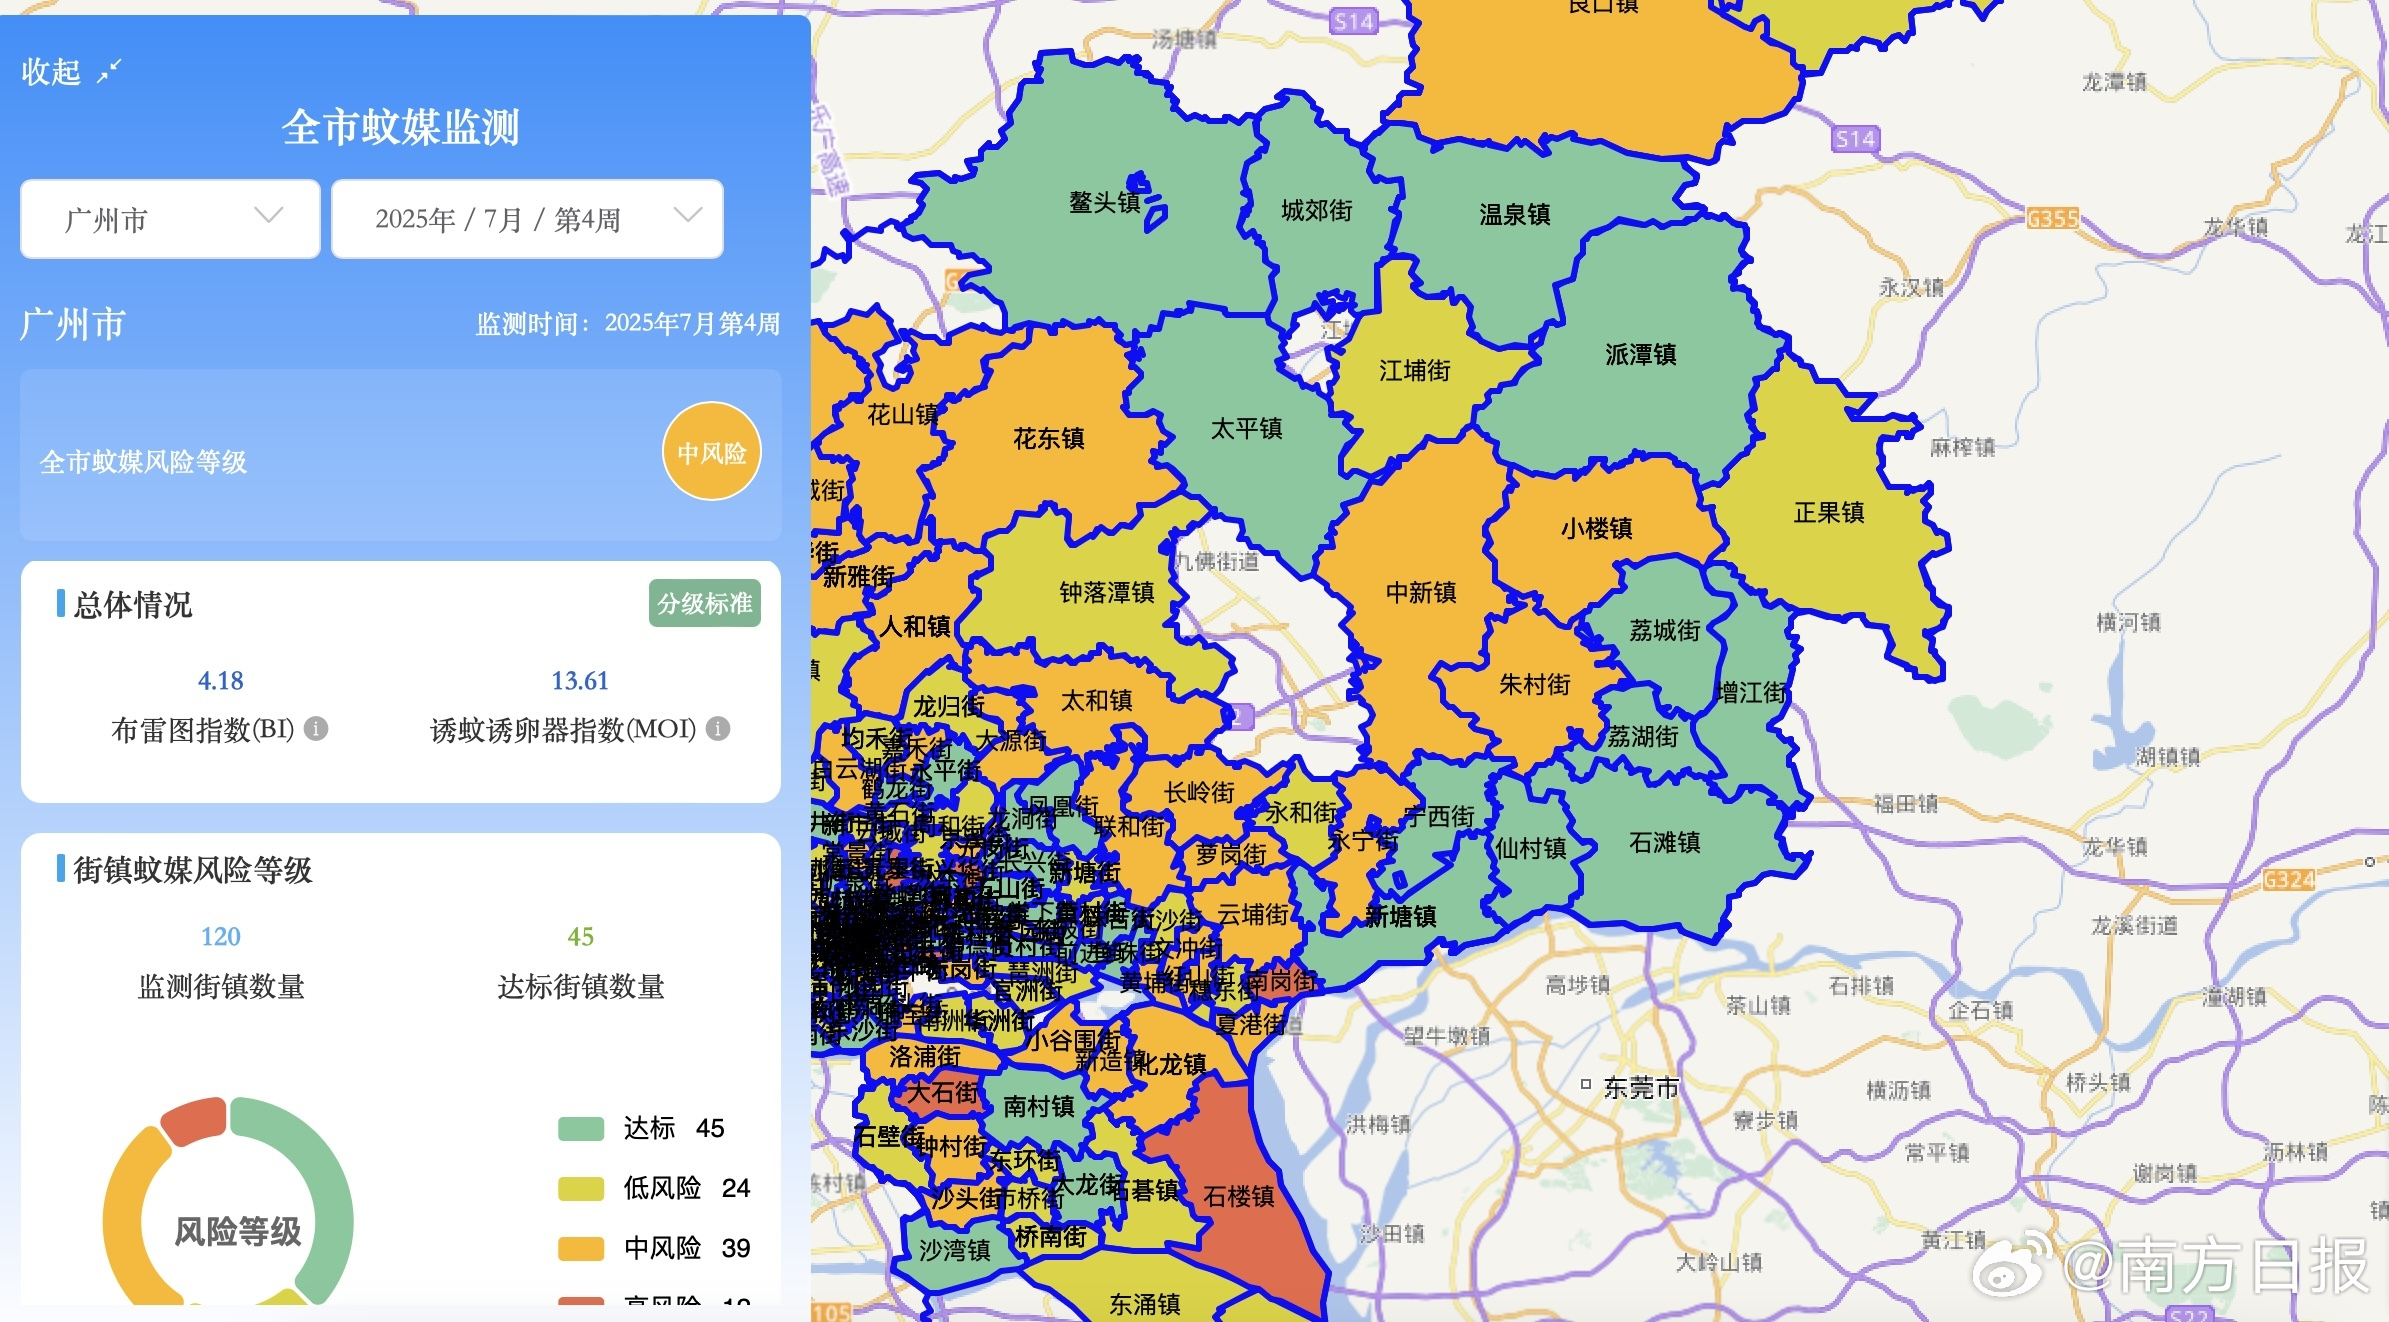Click the 收起 collapse text link
Screen dimensions: 2389x1322
pyautogui.click(x=51, y=71)
